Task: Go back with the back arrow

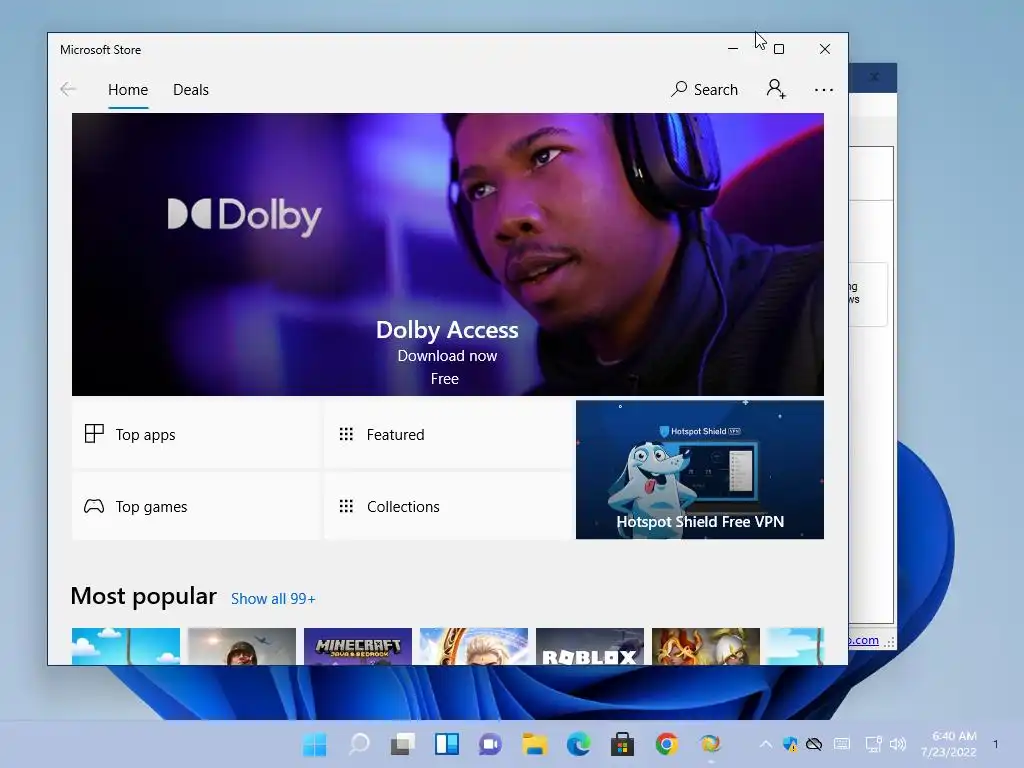Action: click(x=68, y=89)
